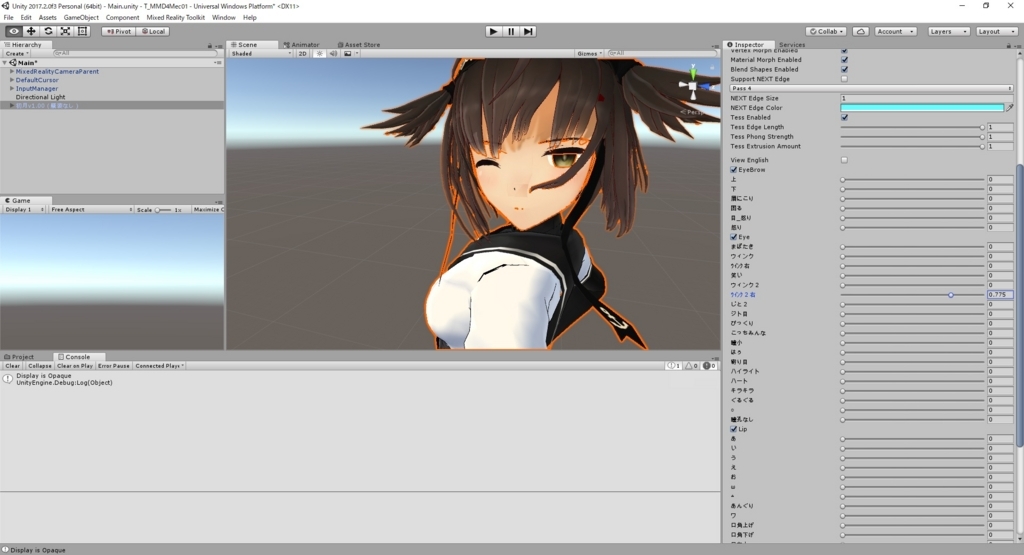Image resolution: width=1024 pixels, height=555 pixels.
Task: Click the Inspector panel lock icon
Action: 1008,45
